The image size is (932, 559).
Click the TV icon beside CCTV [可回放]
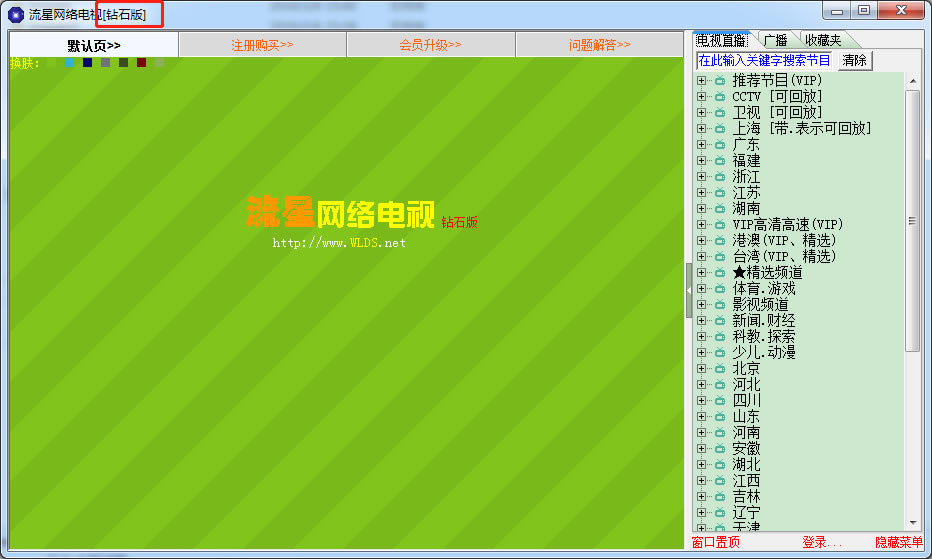719,97
